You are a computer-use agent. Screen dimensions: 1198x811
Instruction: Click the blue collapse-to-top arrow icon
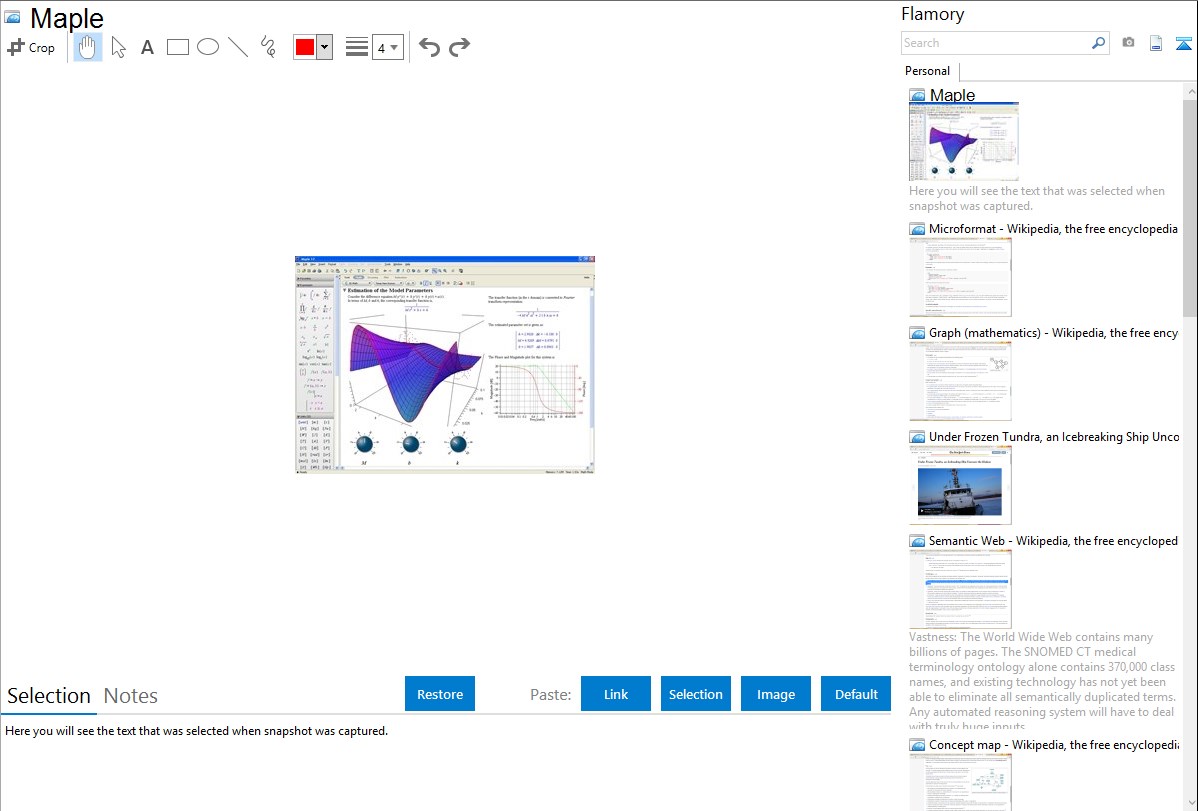point(1183,43)
